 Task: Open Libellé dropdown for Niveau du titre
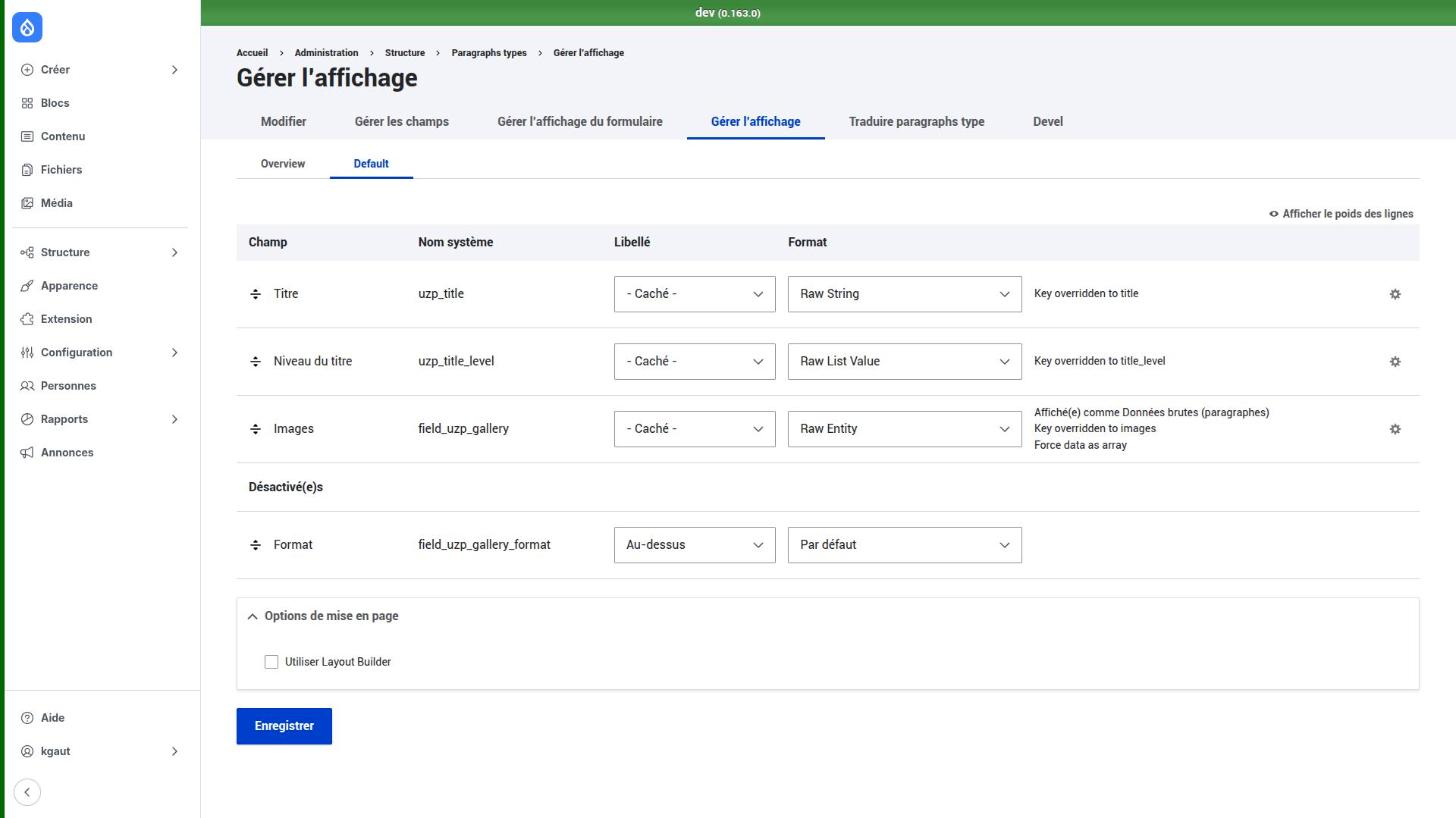[694, 361]
